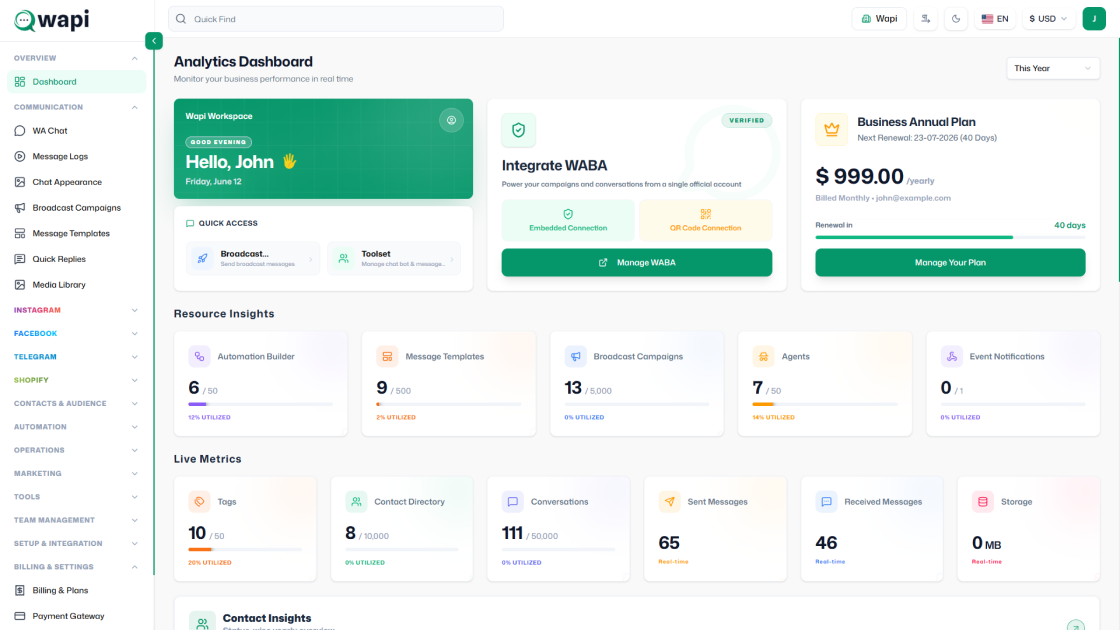Viewport: 1120px width, 630px height.
Task: Open the translate icon in top bar
Action: [925, 19]
